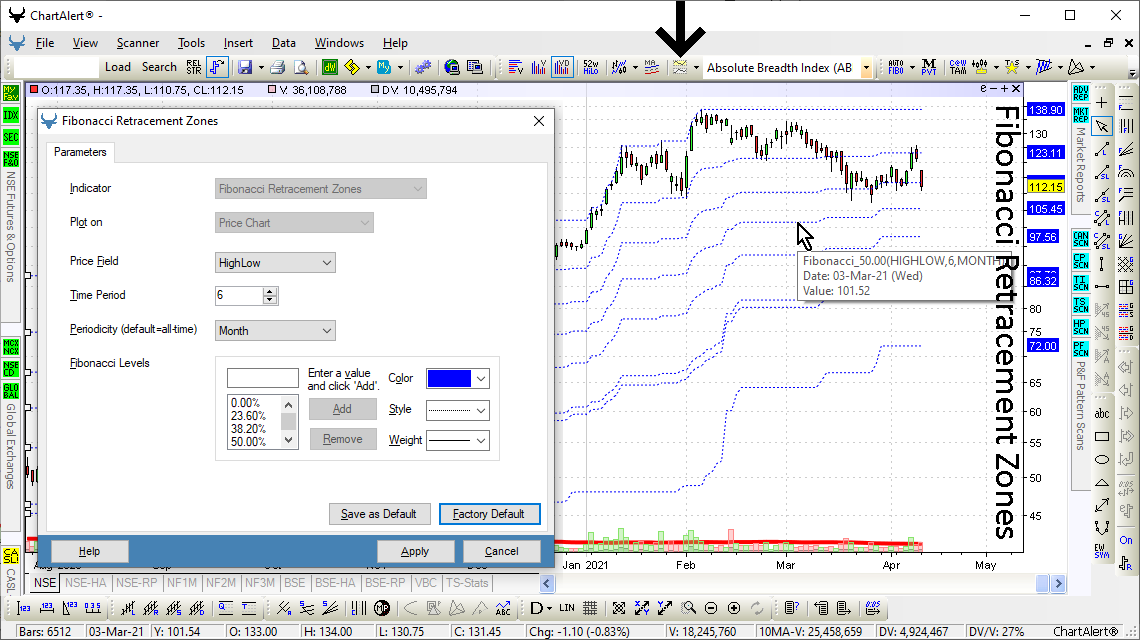Click the green IDX sidebar icon

tap(11, 115)
